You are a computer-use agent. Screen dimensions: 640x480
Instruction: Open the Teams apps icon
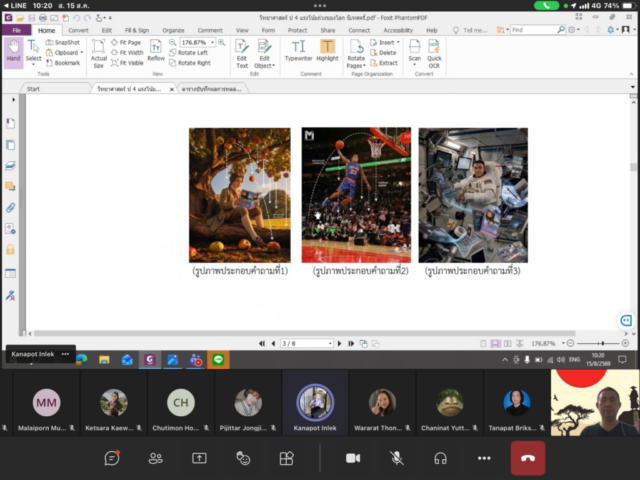(x=287, y=458)
